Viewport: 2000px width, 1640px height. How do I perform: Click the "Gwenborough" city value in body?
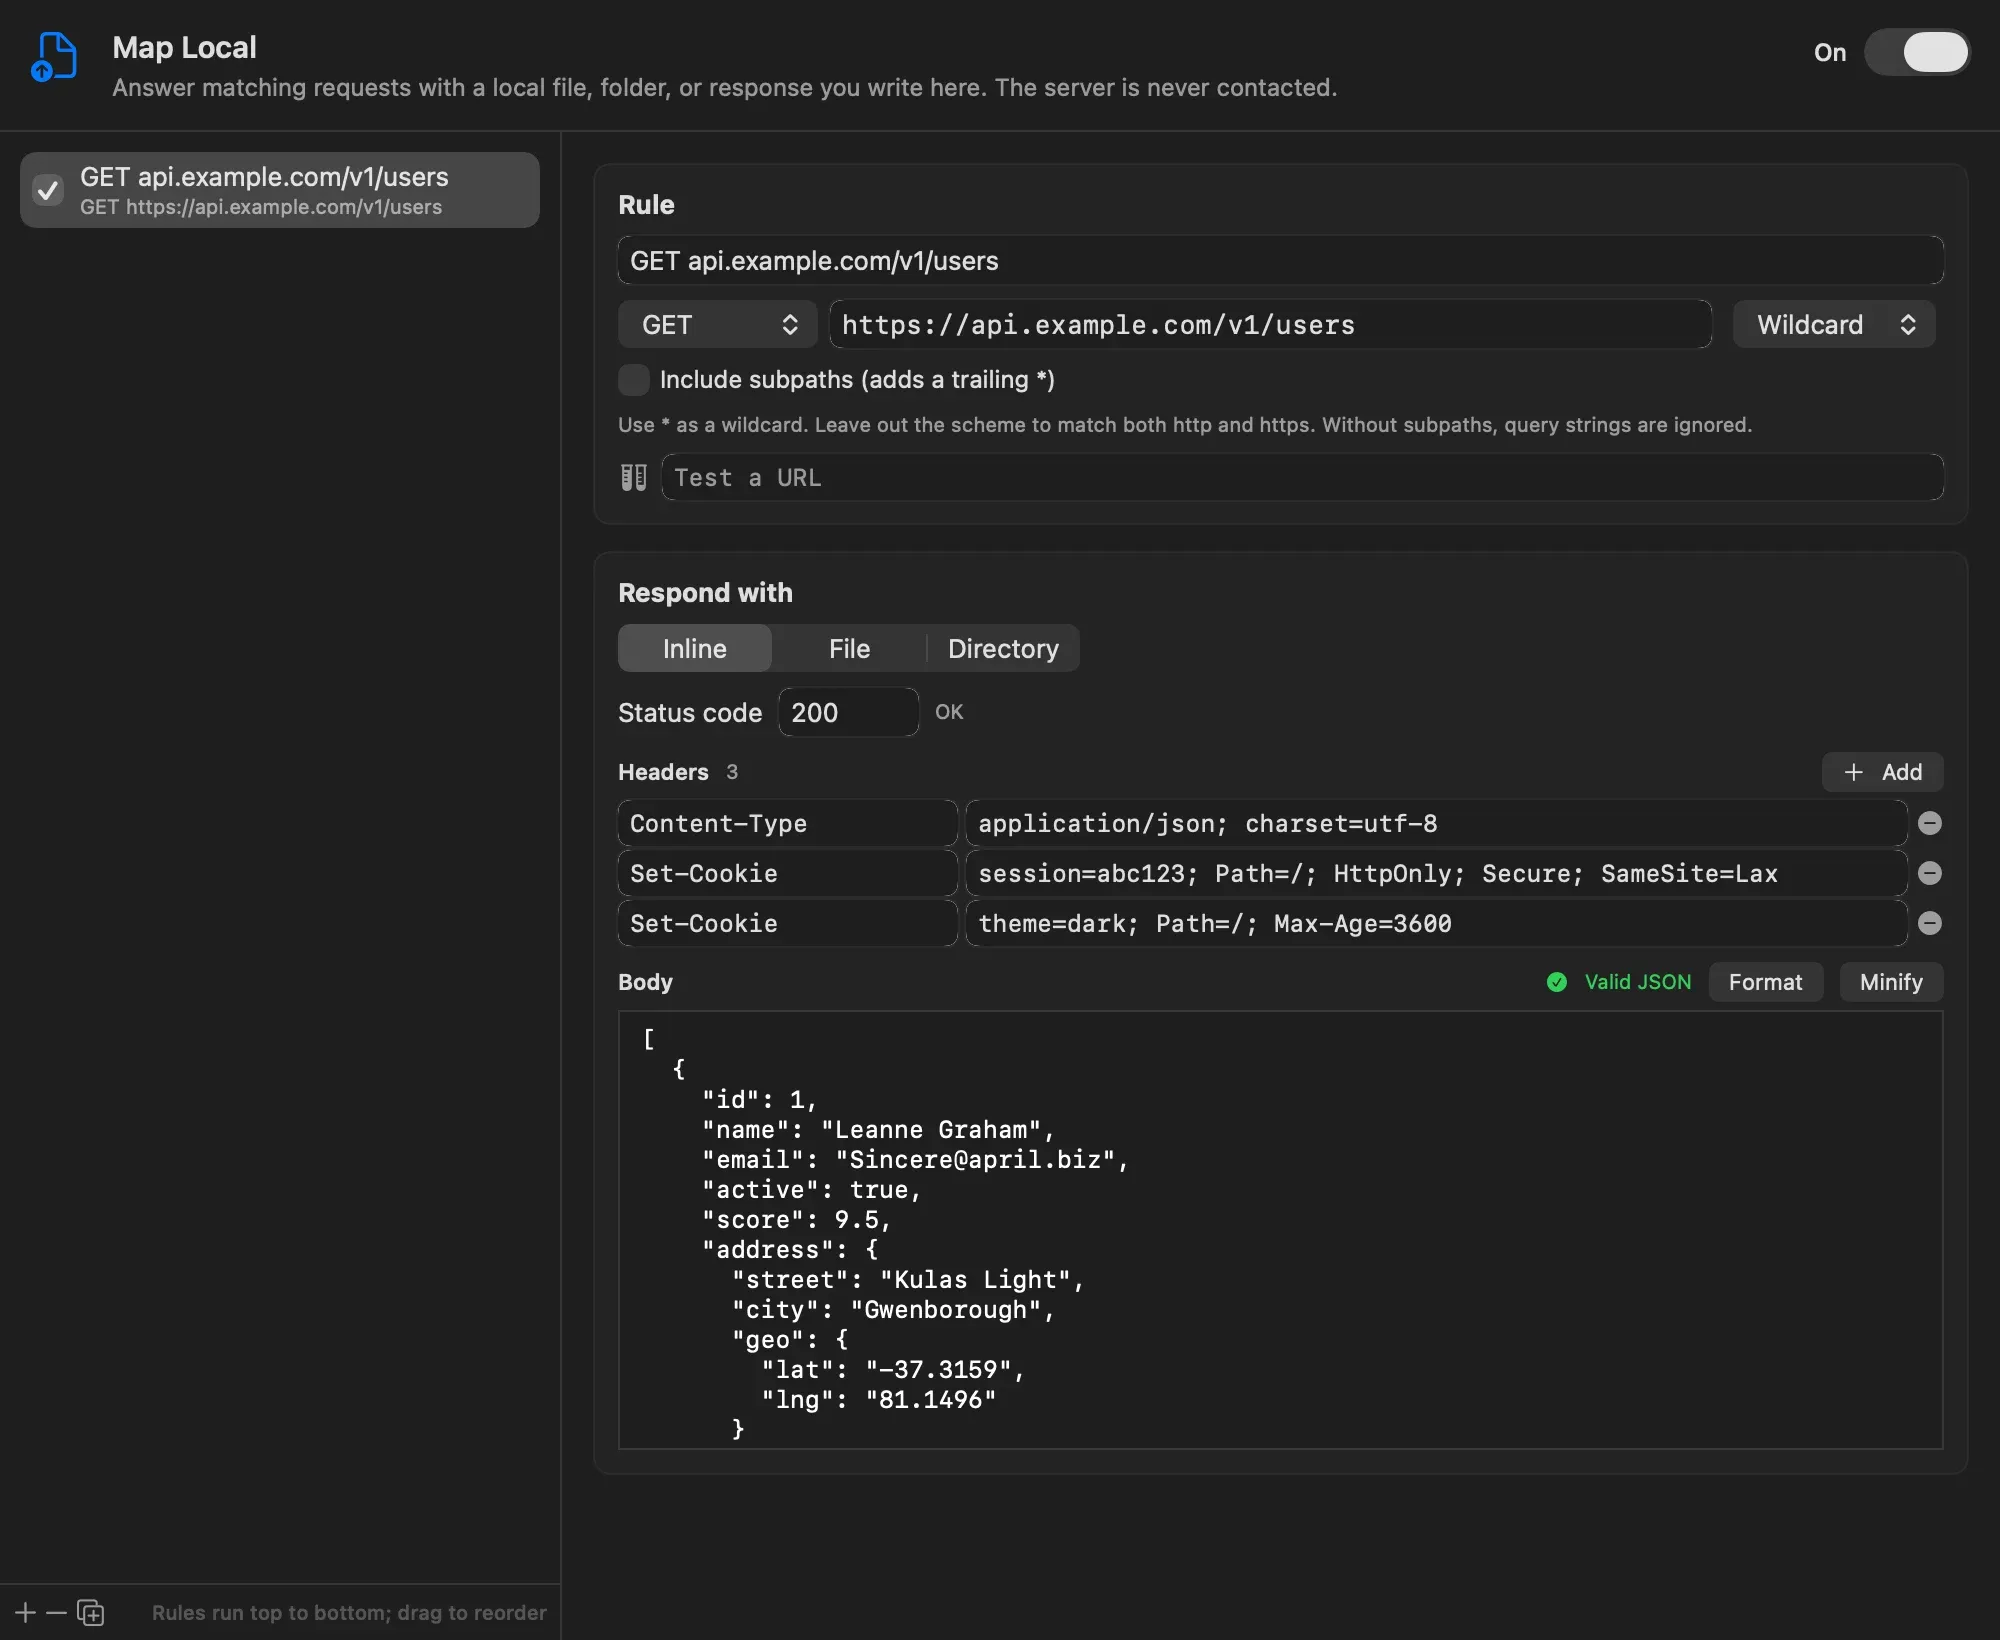946,1310
